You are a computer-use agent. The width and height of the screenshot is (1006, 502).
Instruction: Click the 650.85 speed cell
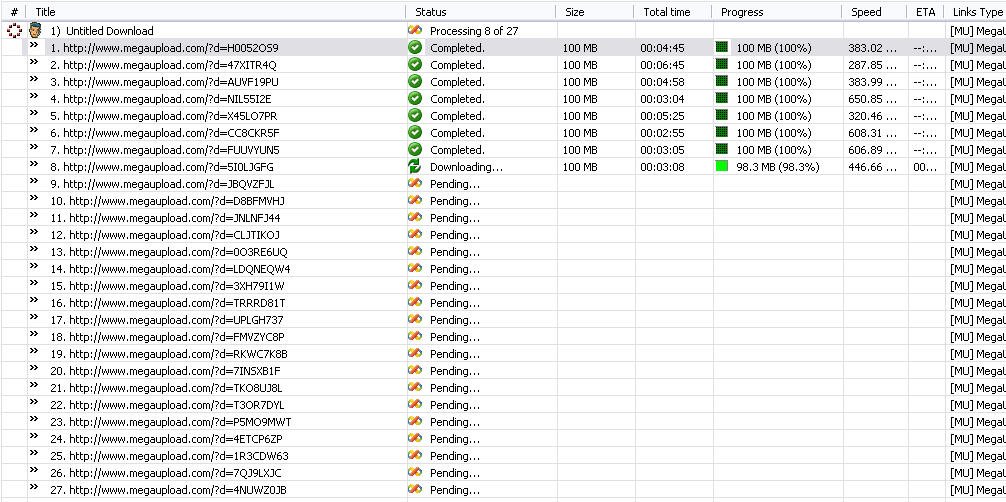click(x=873, y=99)
